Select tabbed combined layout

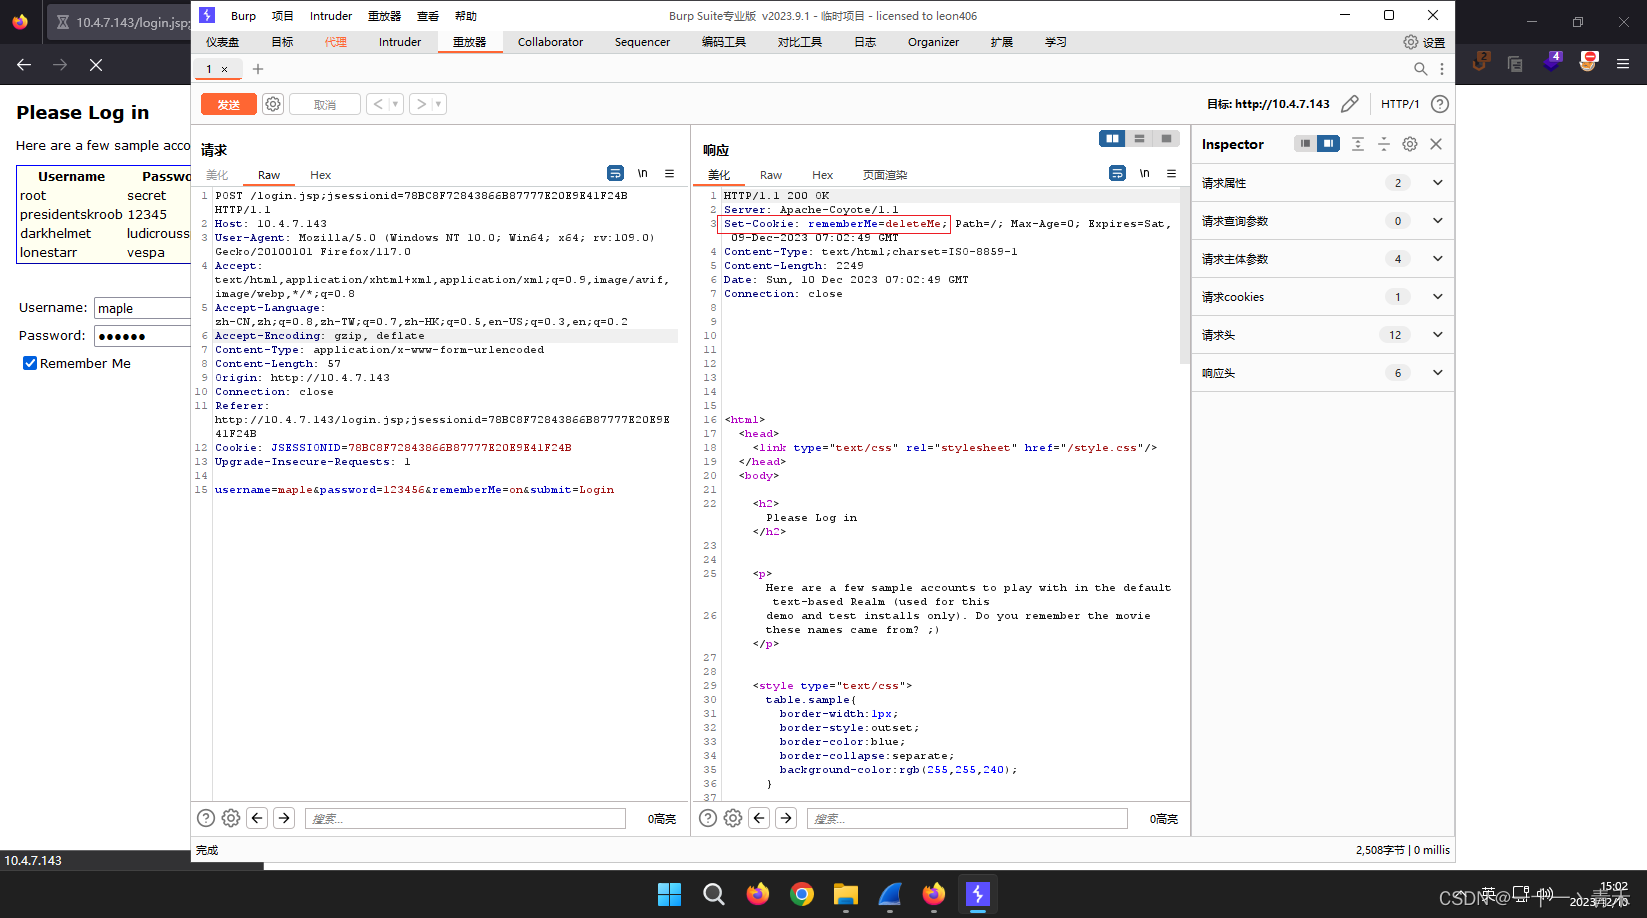tap(1166, 139)
